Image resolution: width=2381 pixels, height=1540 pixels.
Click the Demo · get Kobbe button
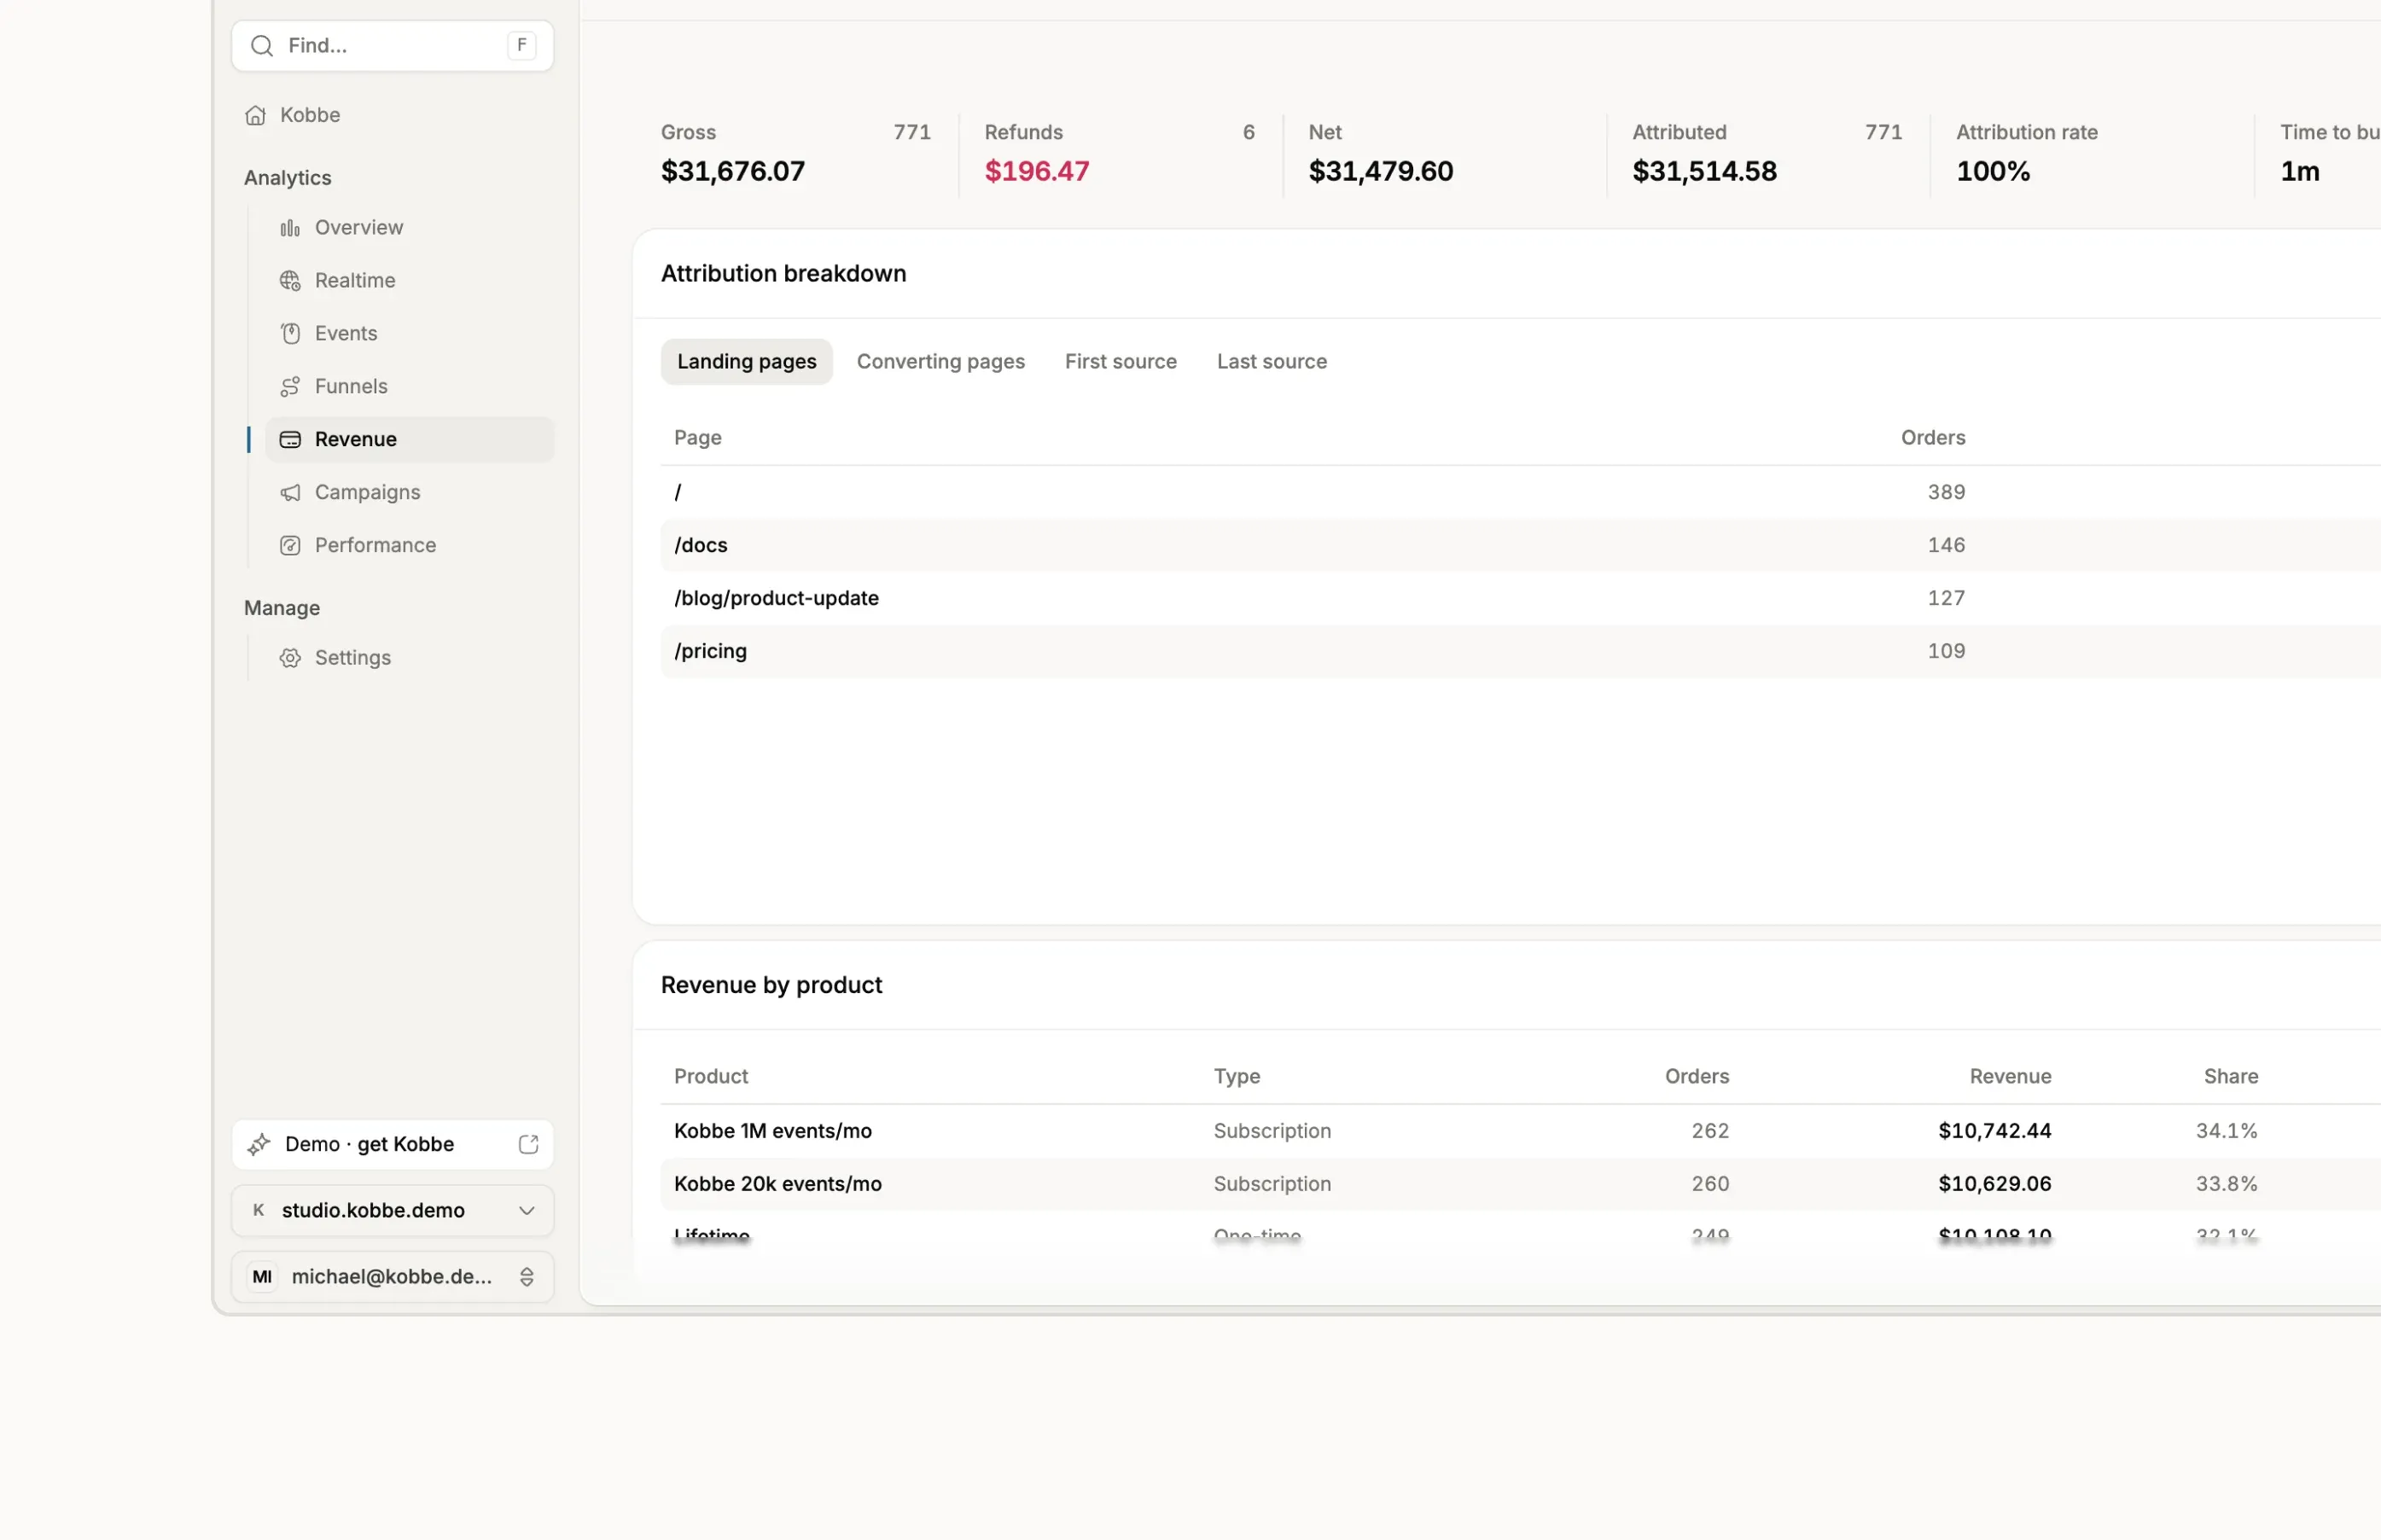(x=393, y=1145)
